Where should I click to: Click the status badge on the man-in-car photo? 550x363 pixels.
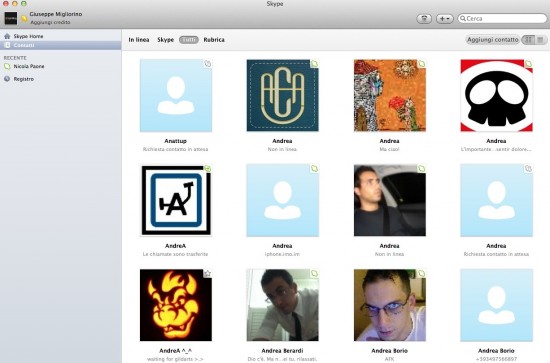pos(422,168)
